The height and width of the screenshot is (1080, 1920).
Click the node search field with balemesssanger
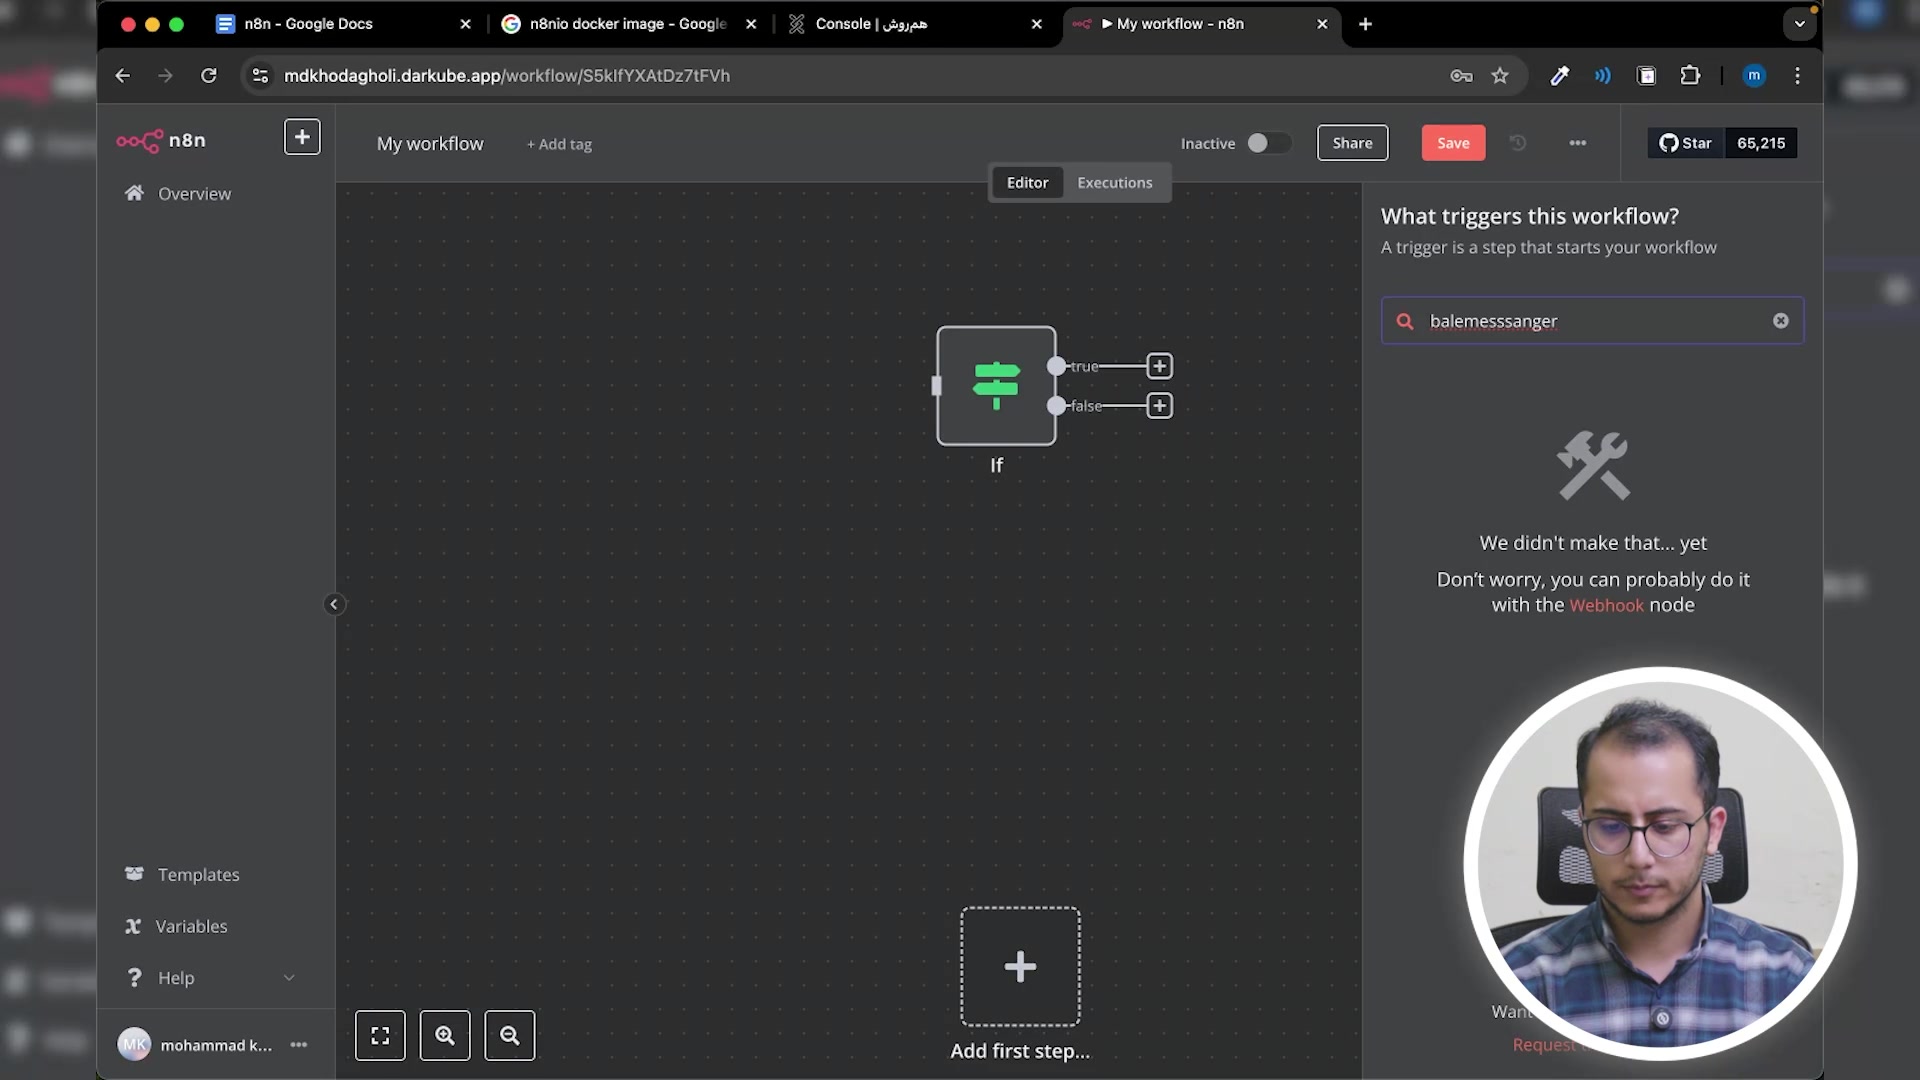(1592, 321)
